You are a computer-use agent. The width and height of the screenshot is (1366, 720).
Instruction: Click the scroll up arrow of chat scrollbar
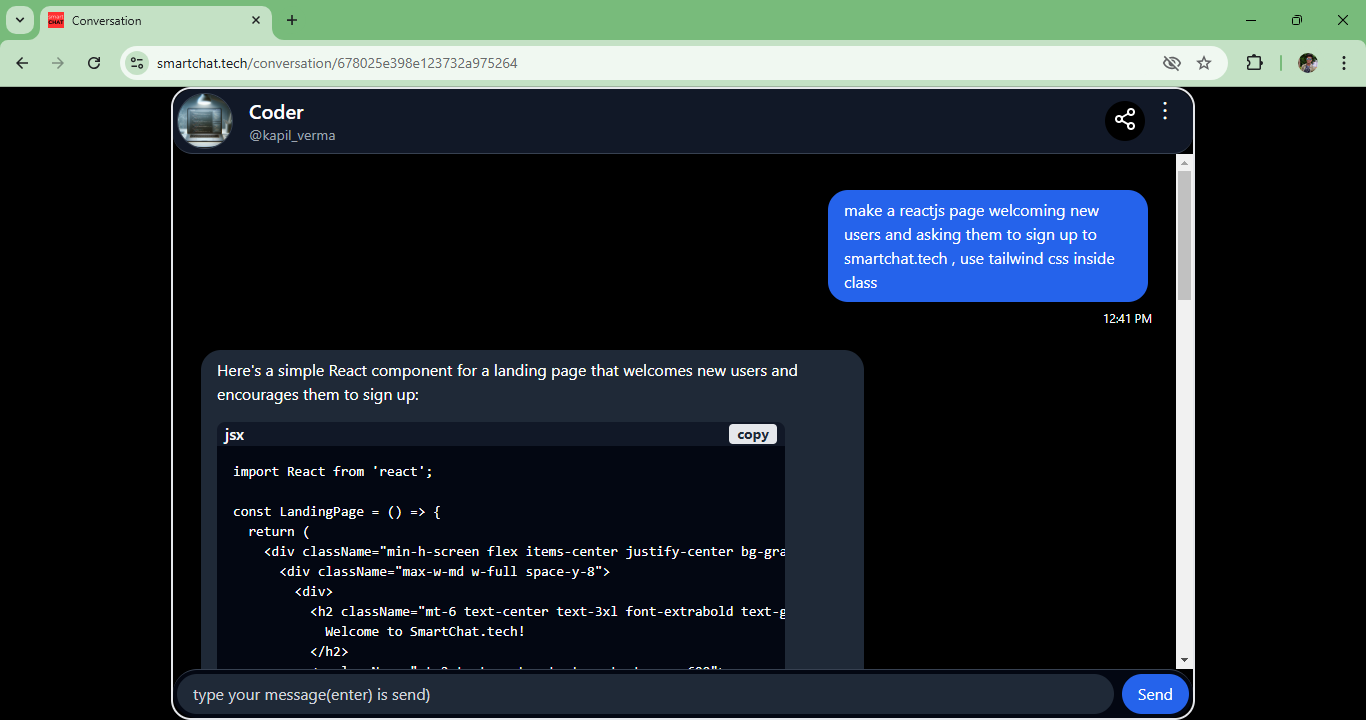coord(1185,163)
